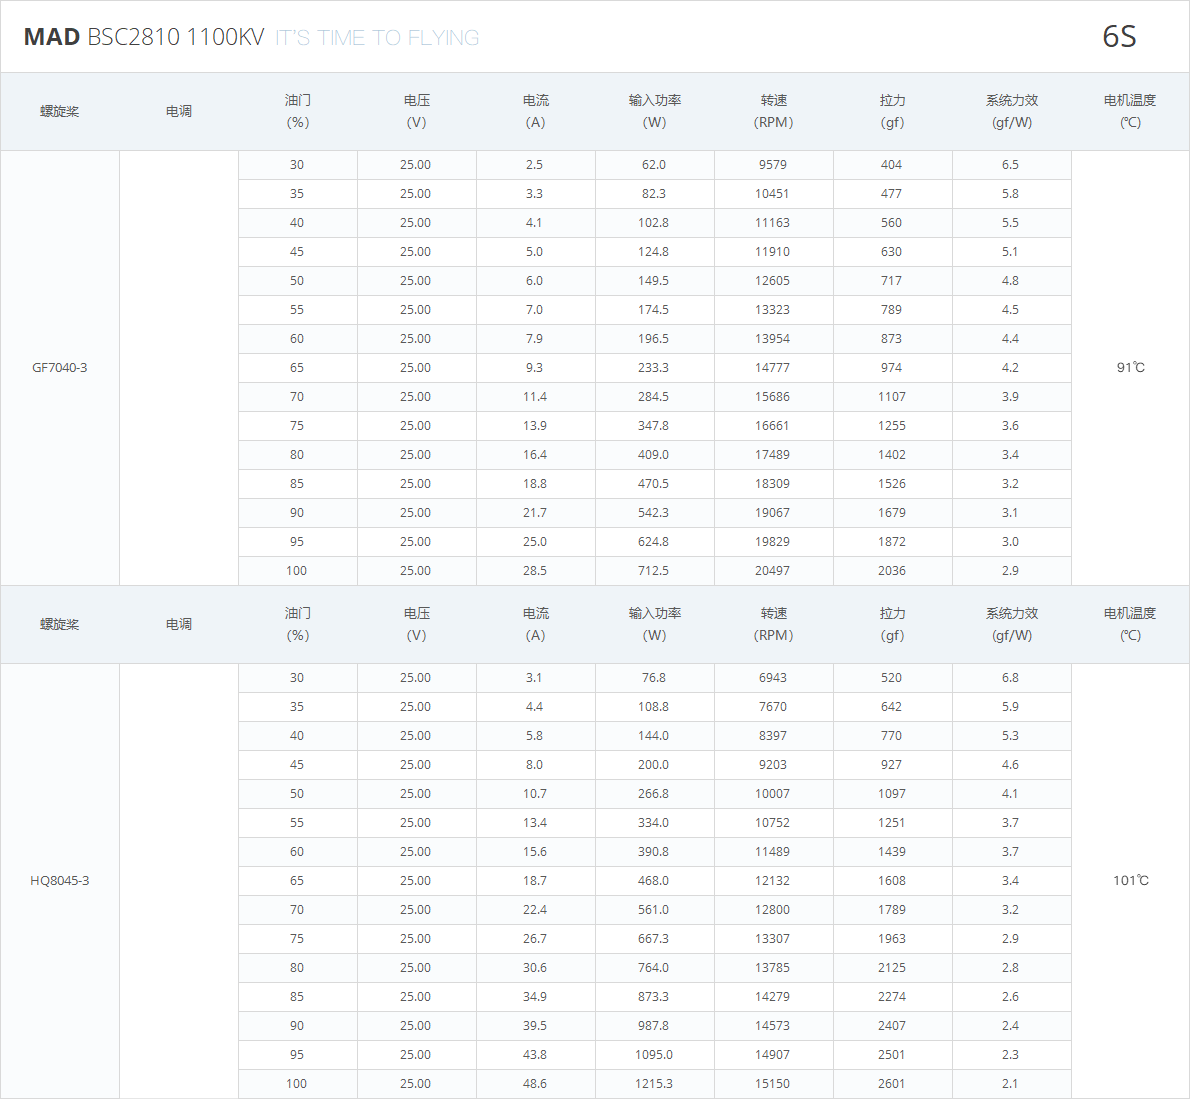
Task: Select the 390.8 power cell
Action: (653, 852)
